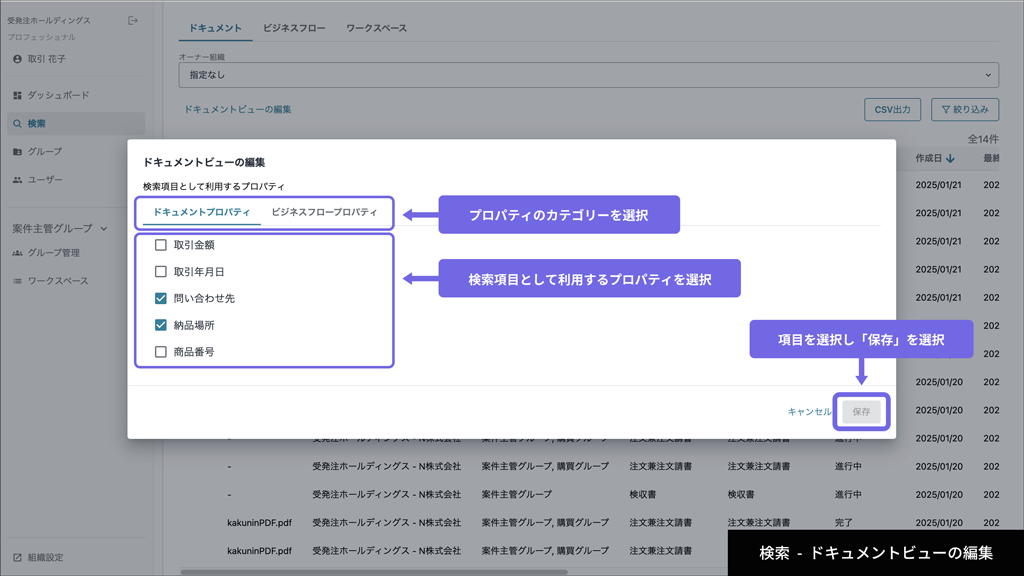Click the 案件主管グループ cell in 検収書 row
This screenshot has width=1024, height=576.
(517, 494)
